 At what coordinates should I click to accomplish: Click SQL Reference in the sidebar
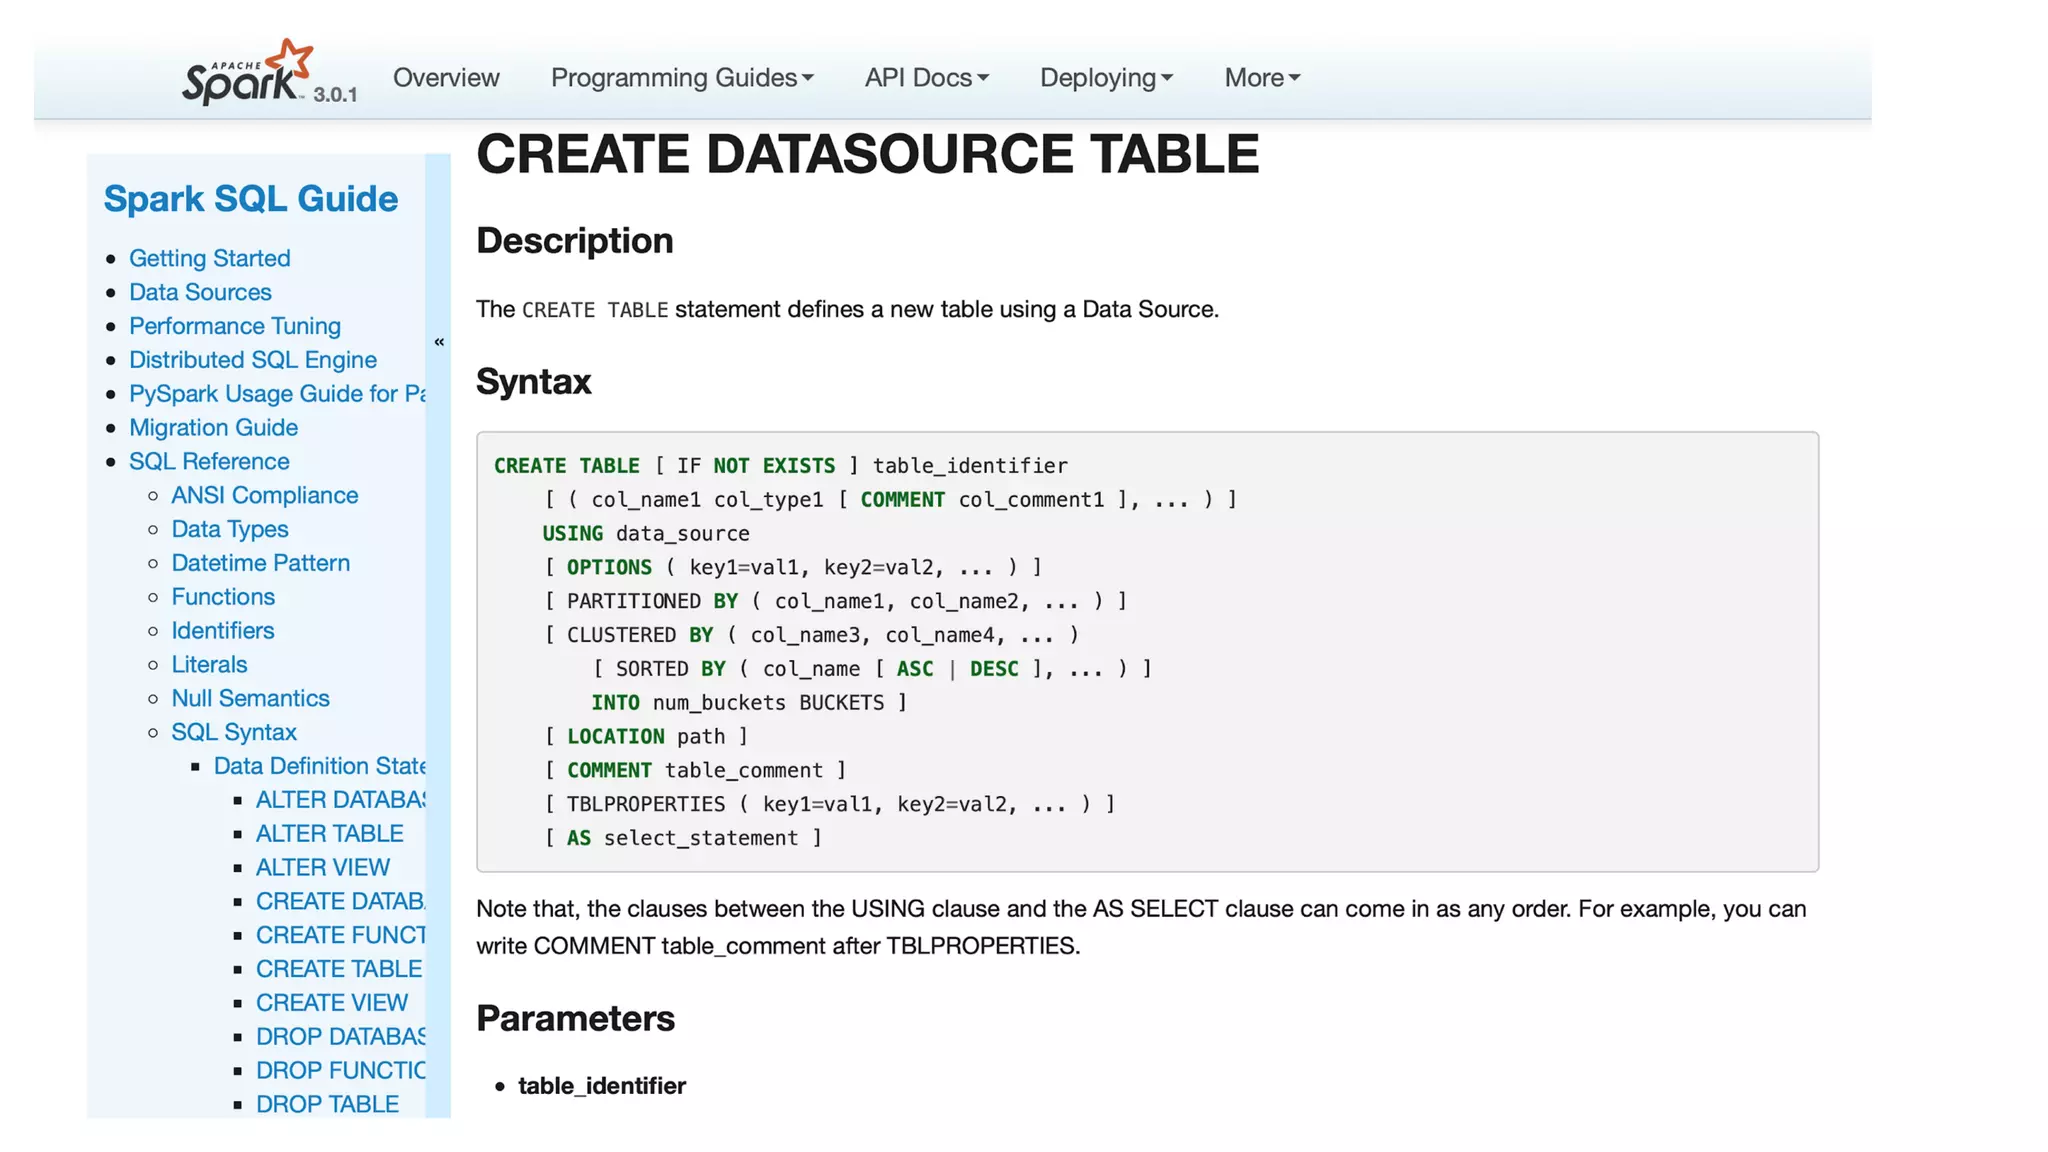[x=209, y=462]
